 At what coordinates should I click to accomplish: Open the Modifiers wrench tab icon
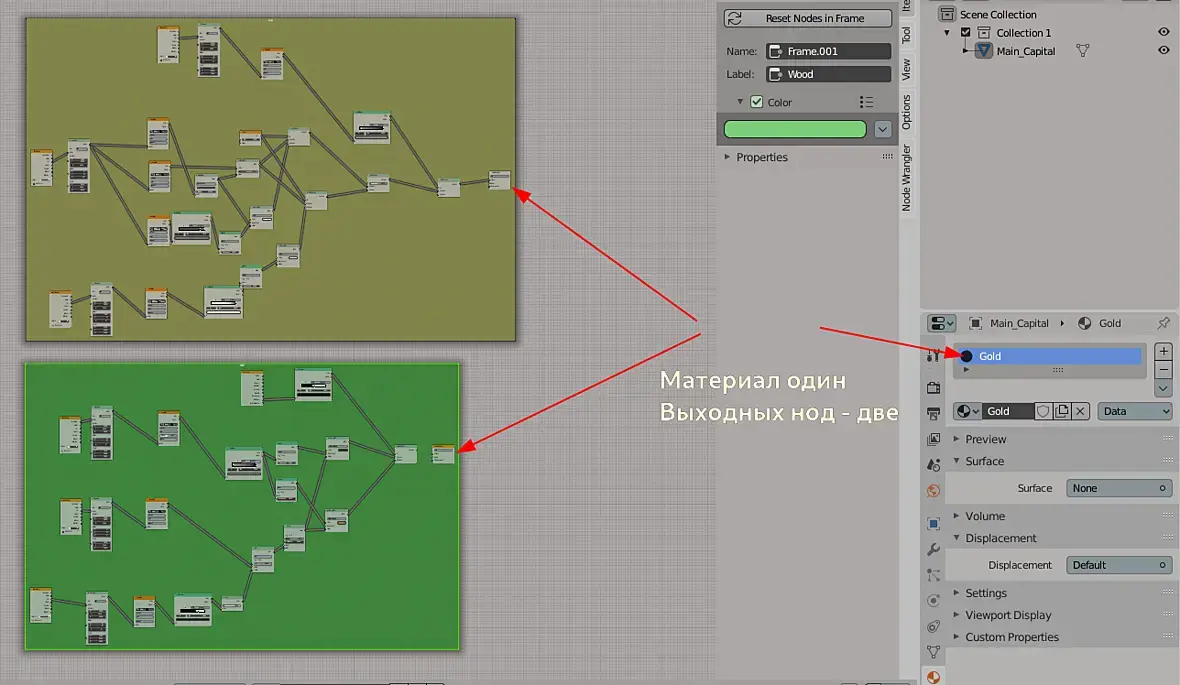(x=933, y=550)
